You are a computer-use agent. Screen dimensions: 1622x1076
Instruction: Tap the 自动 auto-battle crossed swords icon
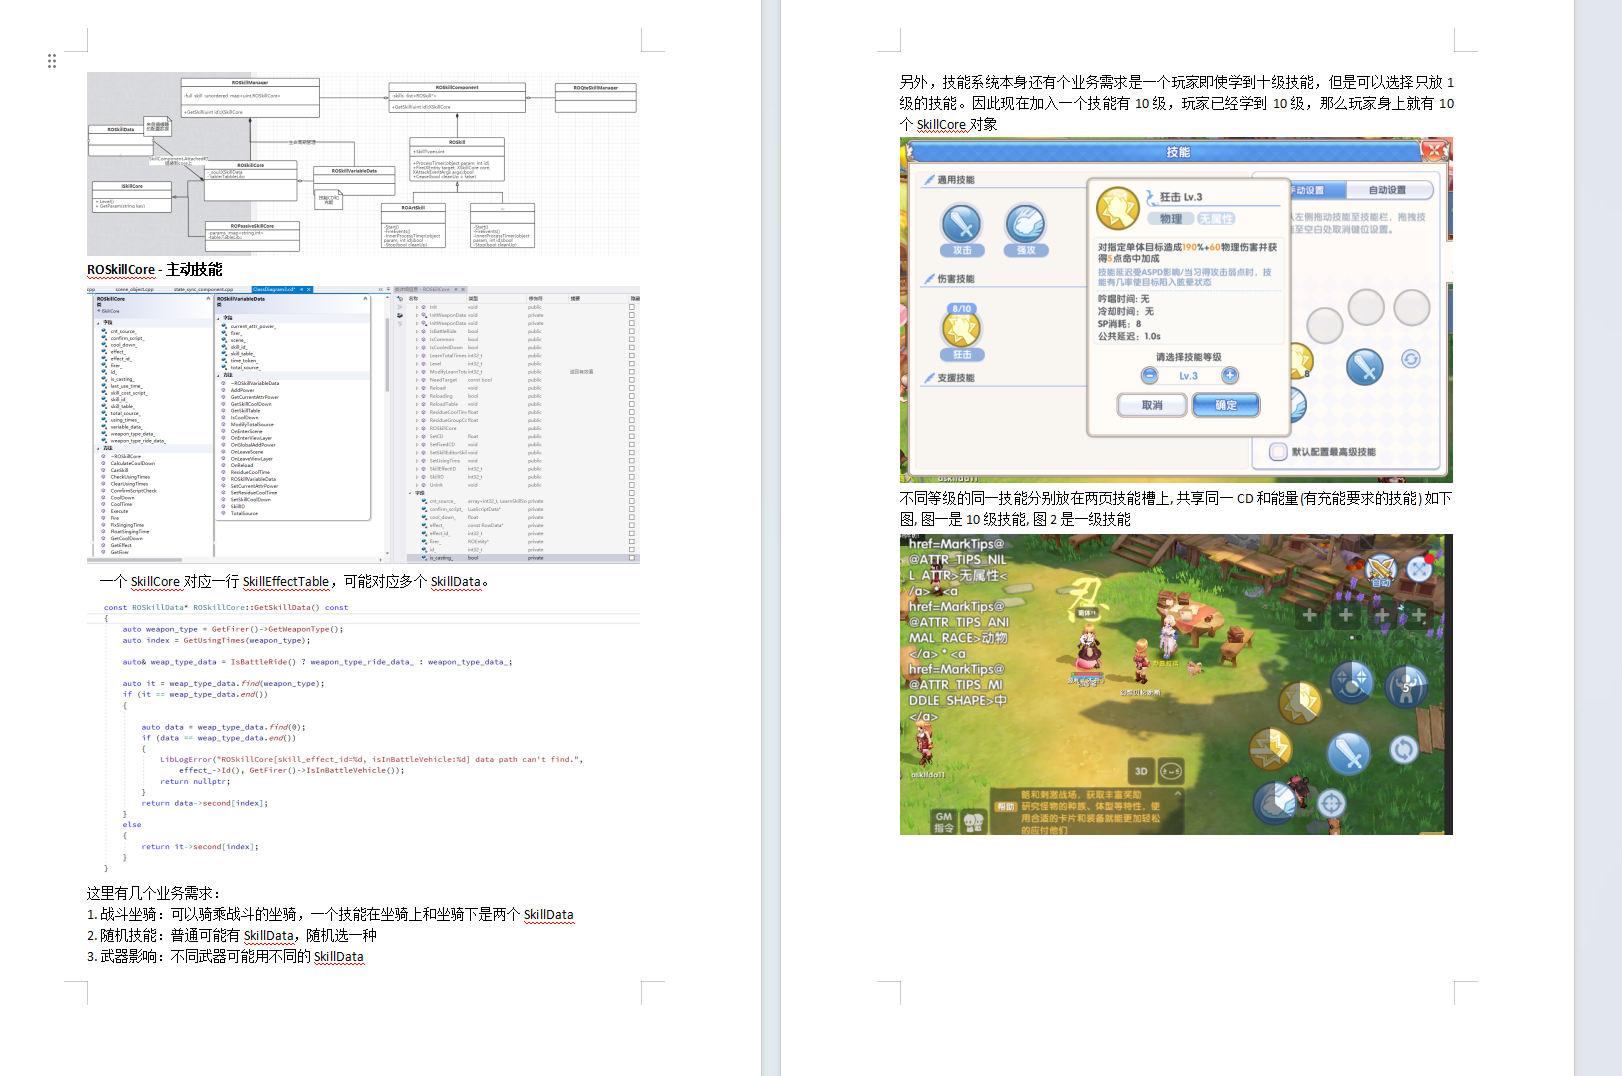pos(1380,570)
